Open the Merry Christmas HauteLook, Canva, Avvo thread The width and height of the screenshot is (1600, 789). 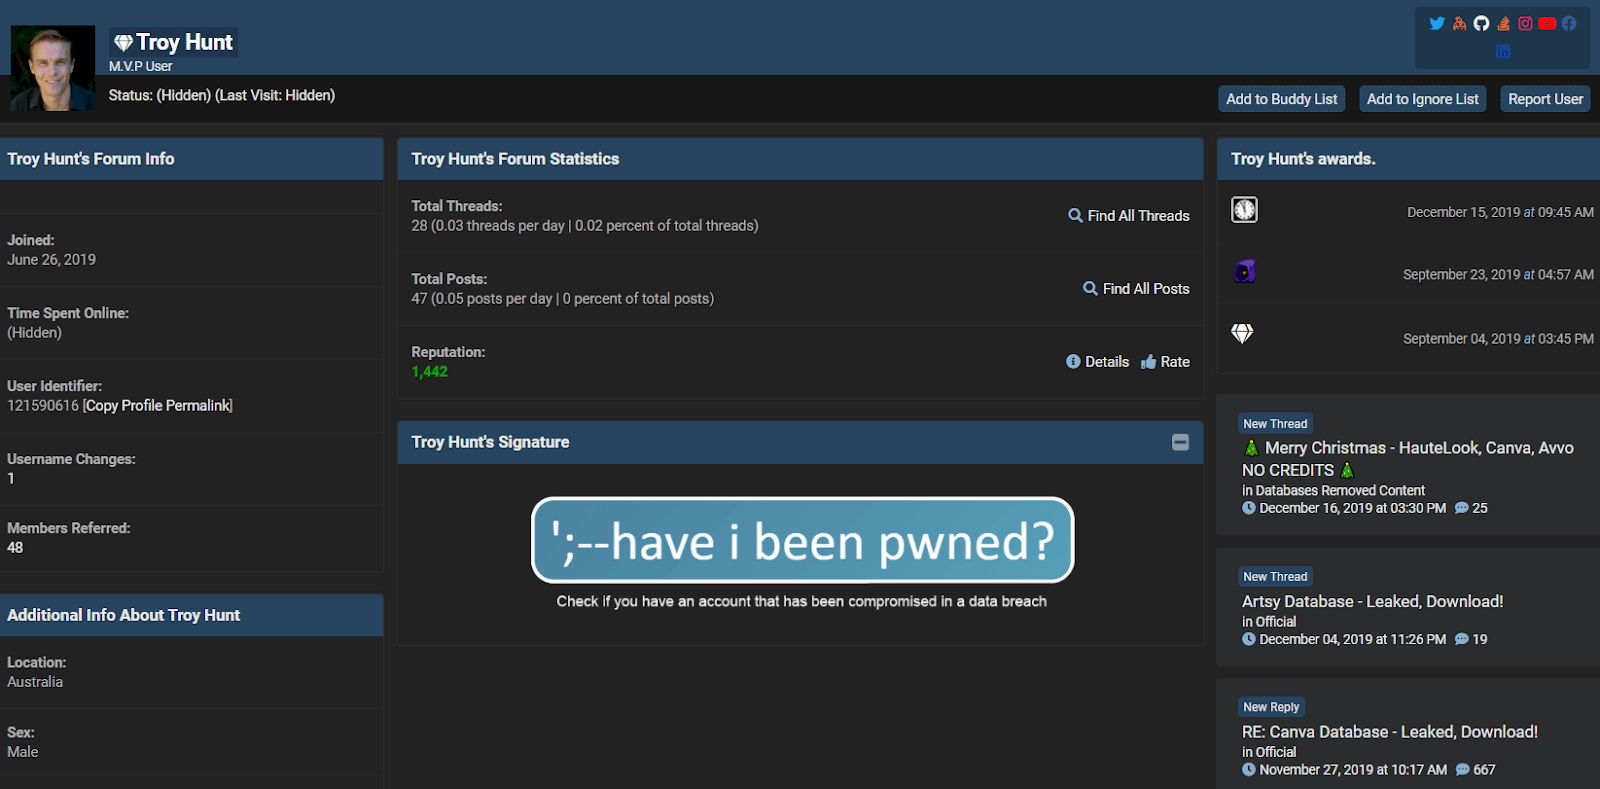pyautogui.click(x=1408, y=459)
